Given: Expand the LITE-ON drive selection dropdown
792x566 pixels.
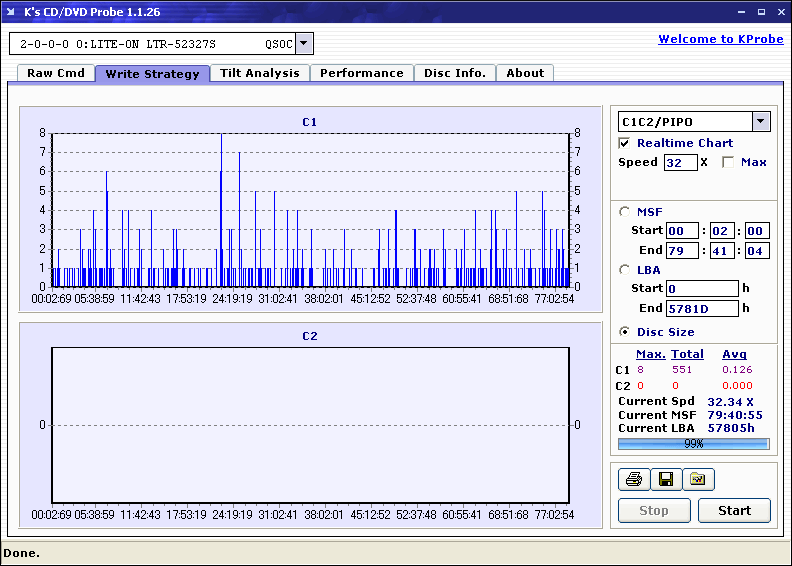Looking at the screenshot, I should (x=305, y=43).
